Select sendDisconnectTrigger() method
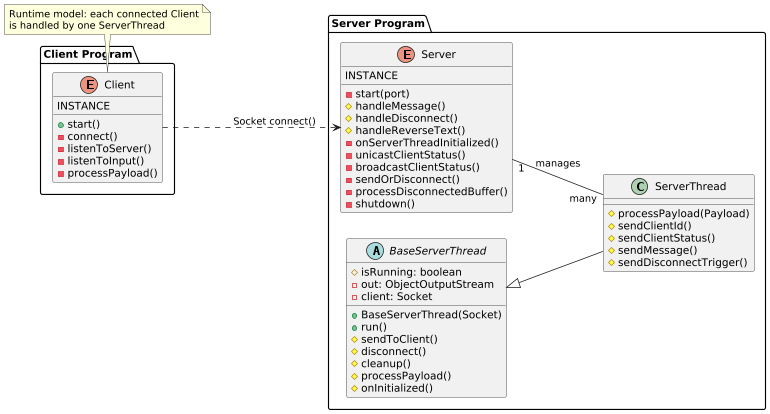Viewport: 770px width, 414px height. click(683, 262)
